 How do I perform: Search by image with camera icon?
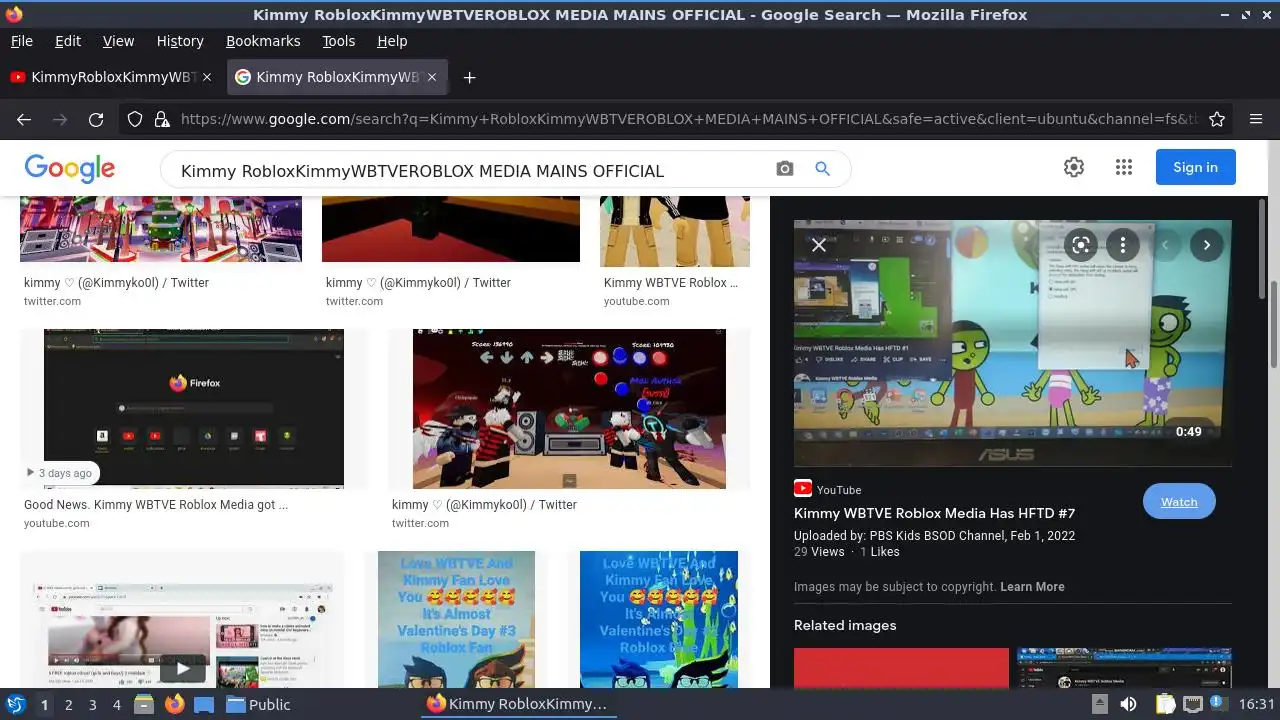tap(785, 169)
